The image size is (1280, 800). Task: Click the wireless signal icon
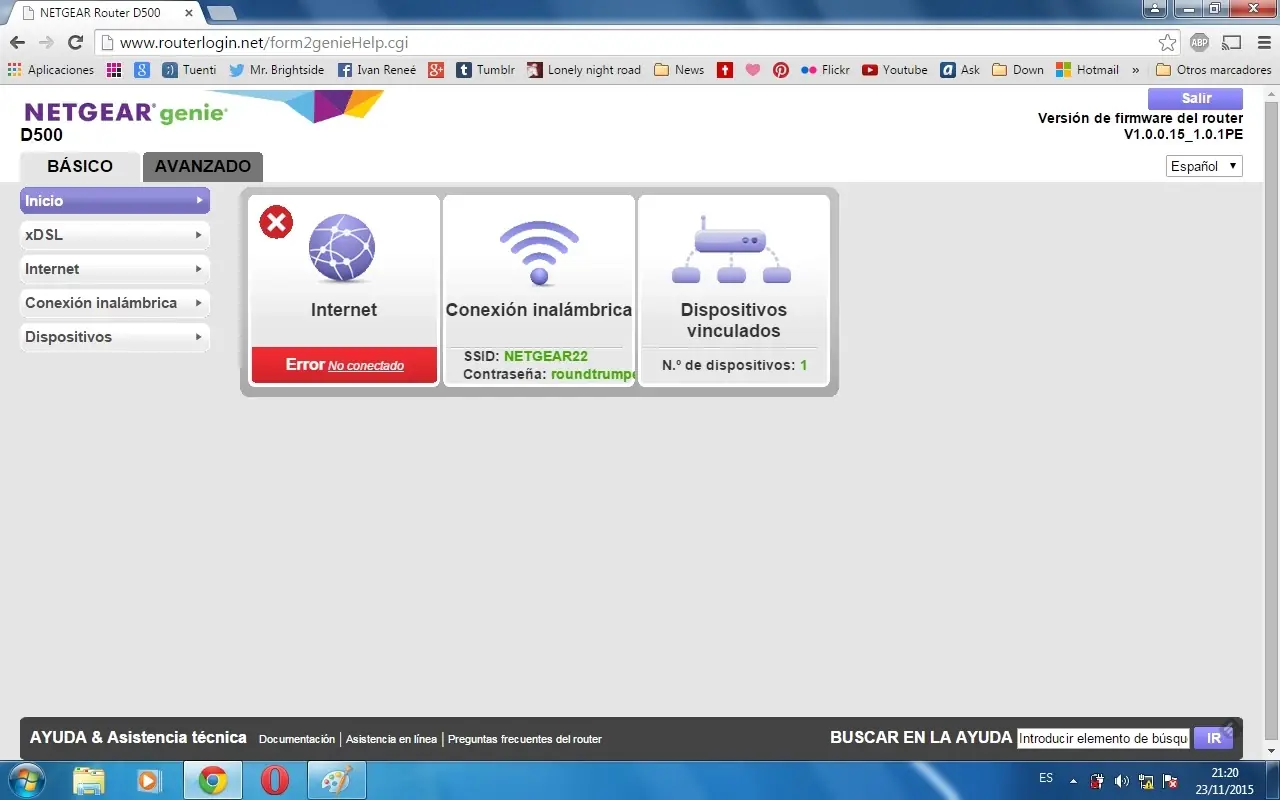click(x=539, y=252)
